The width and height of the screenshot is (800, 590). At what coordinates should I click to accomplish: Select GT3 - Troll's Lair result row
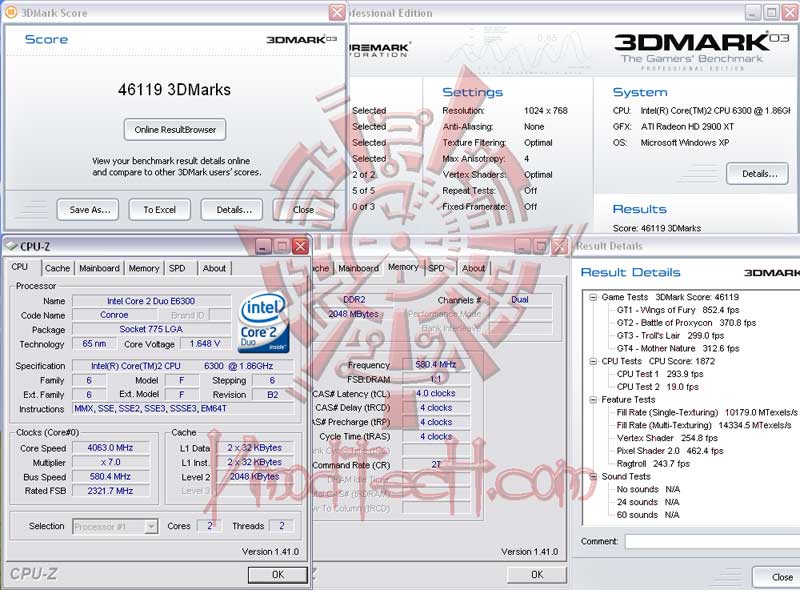tap(670, 335)
